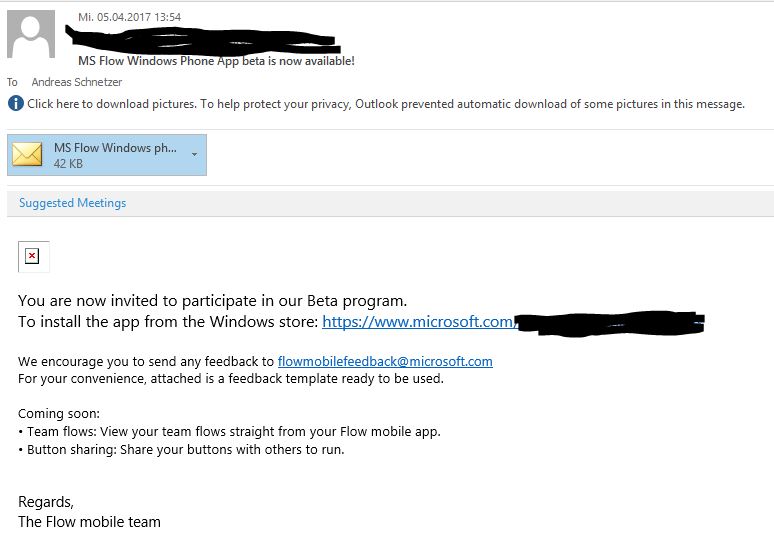Open the https://www.microsoft.com link

click(x=419, y=322)
